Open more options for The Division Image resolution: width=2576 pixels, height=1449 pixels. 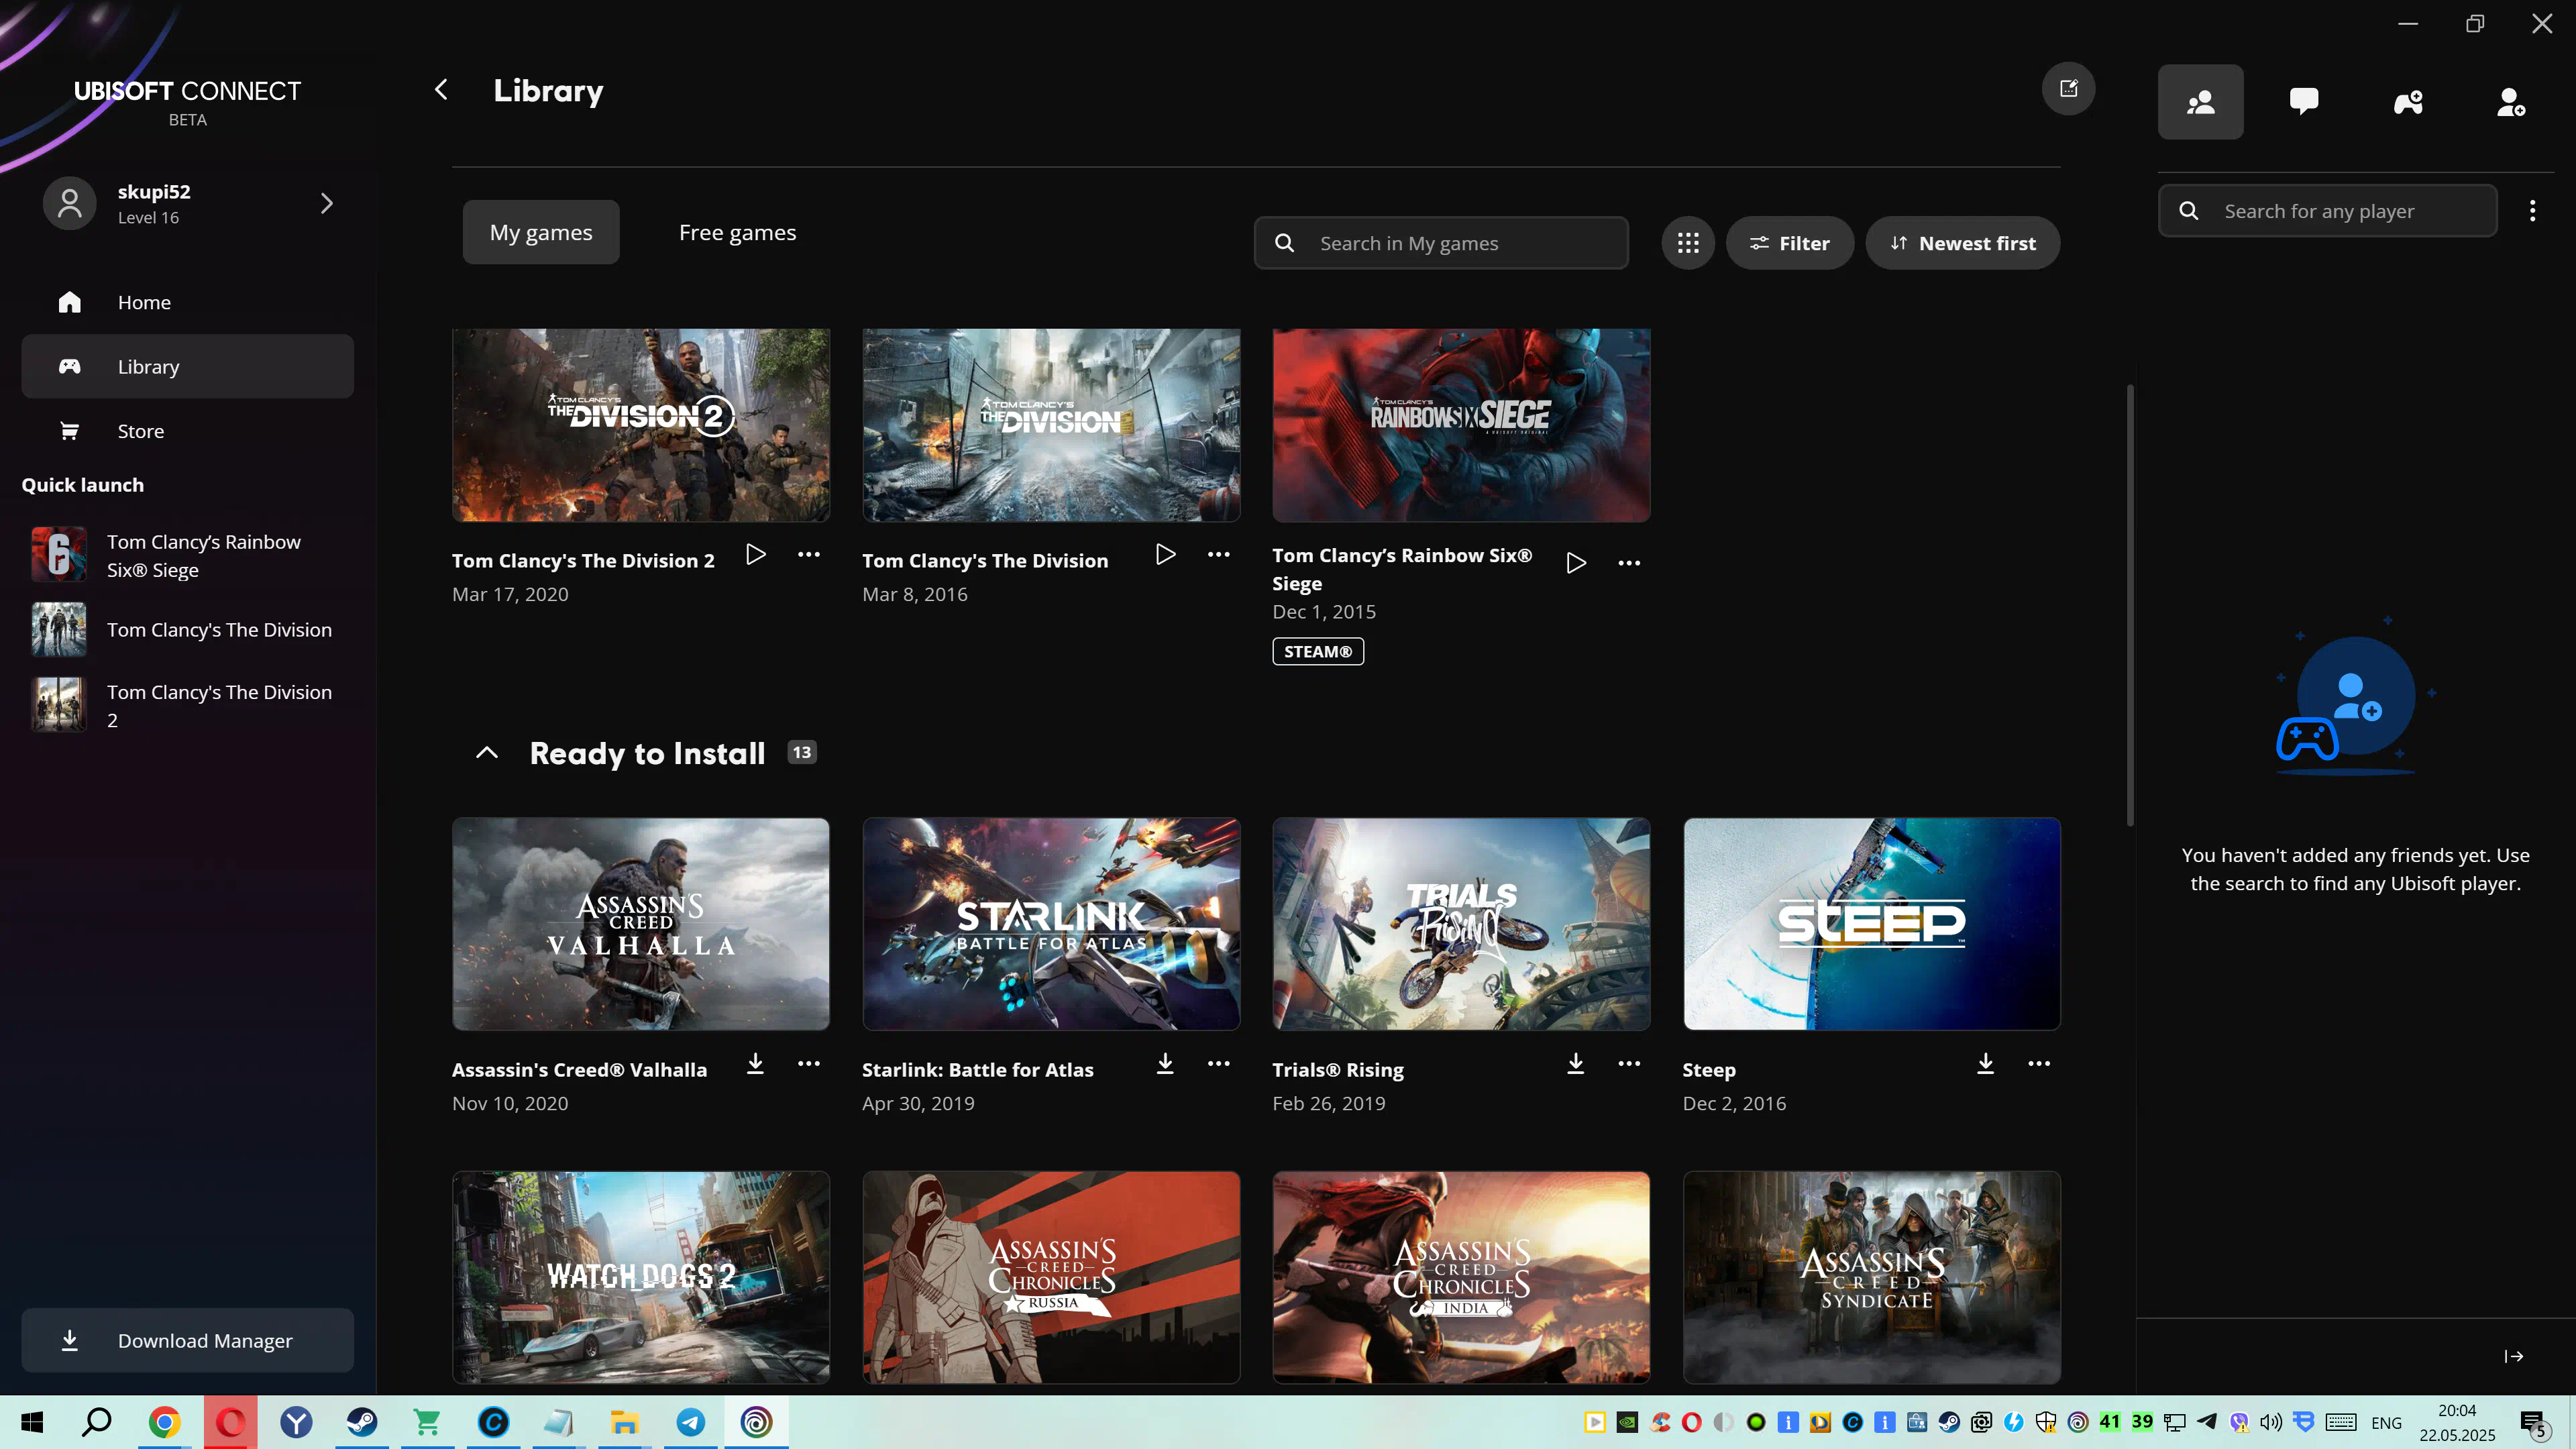tap(1219, 554)
